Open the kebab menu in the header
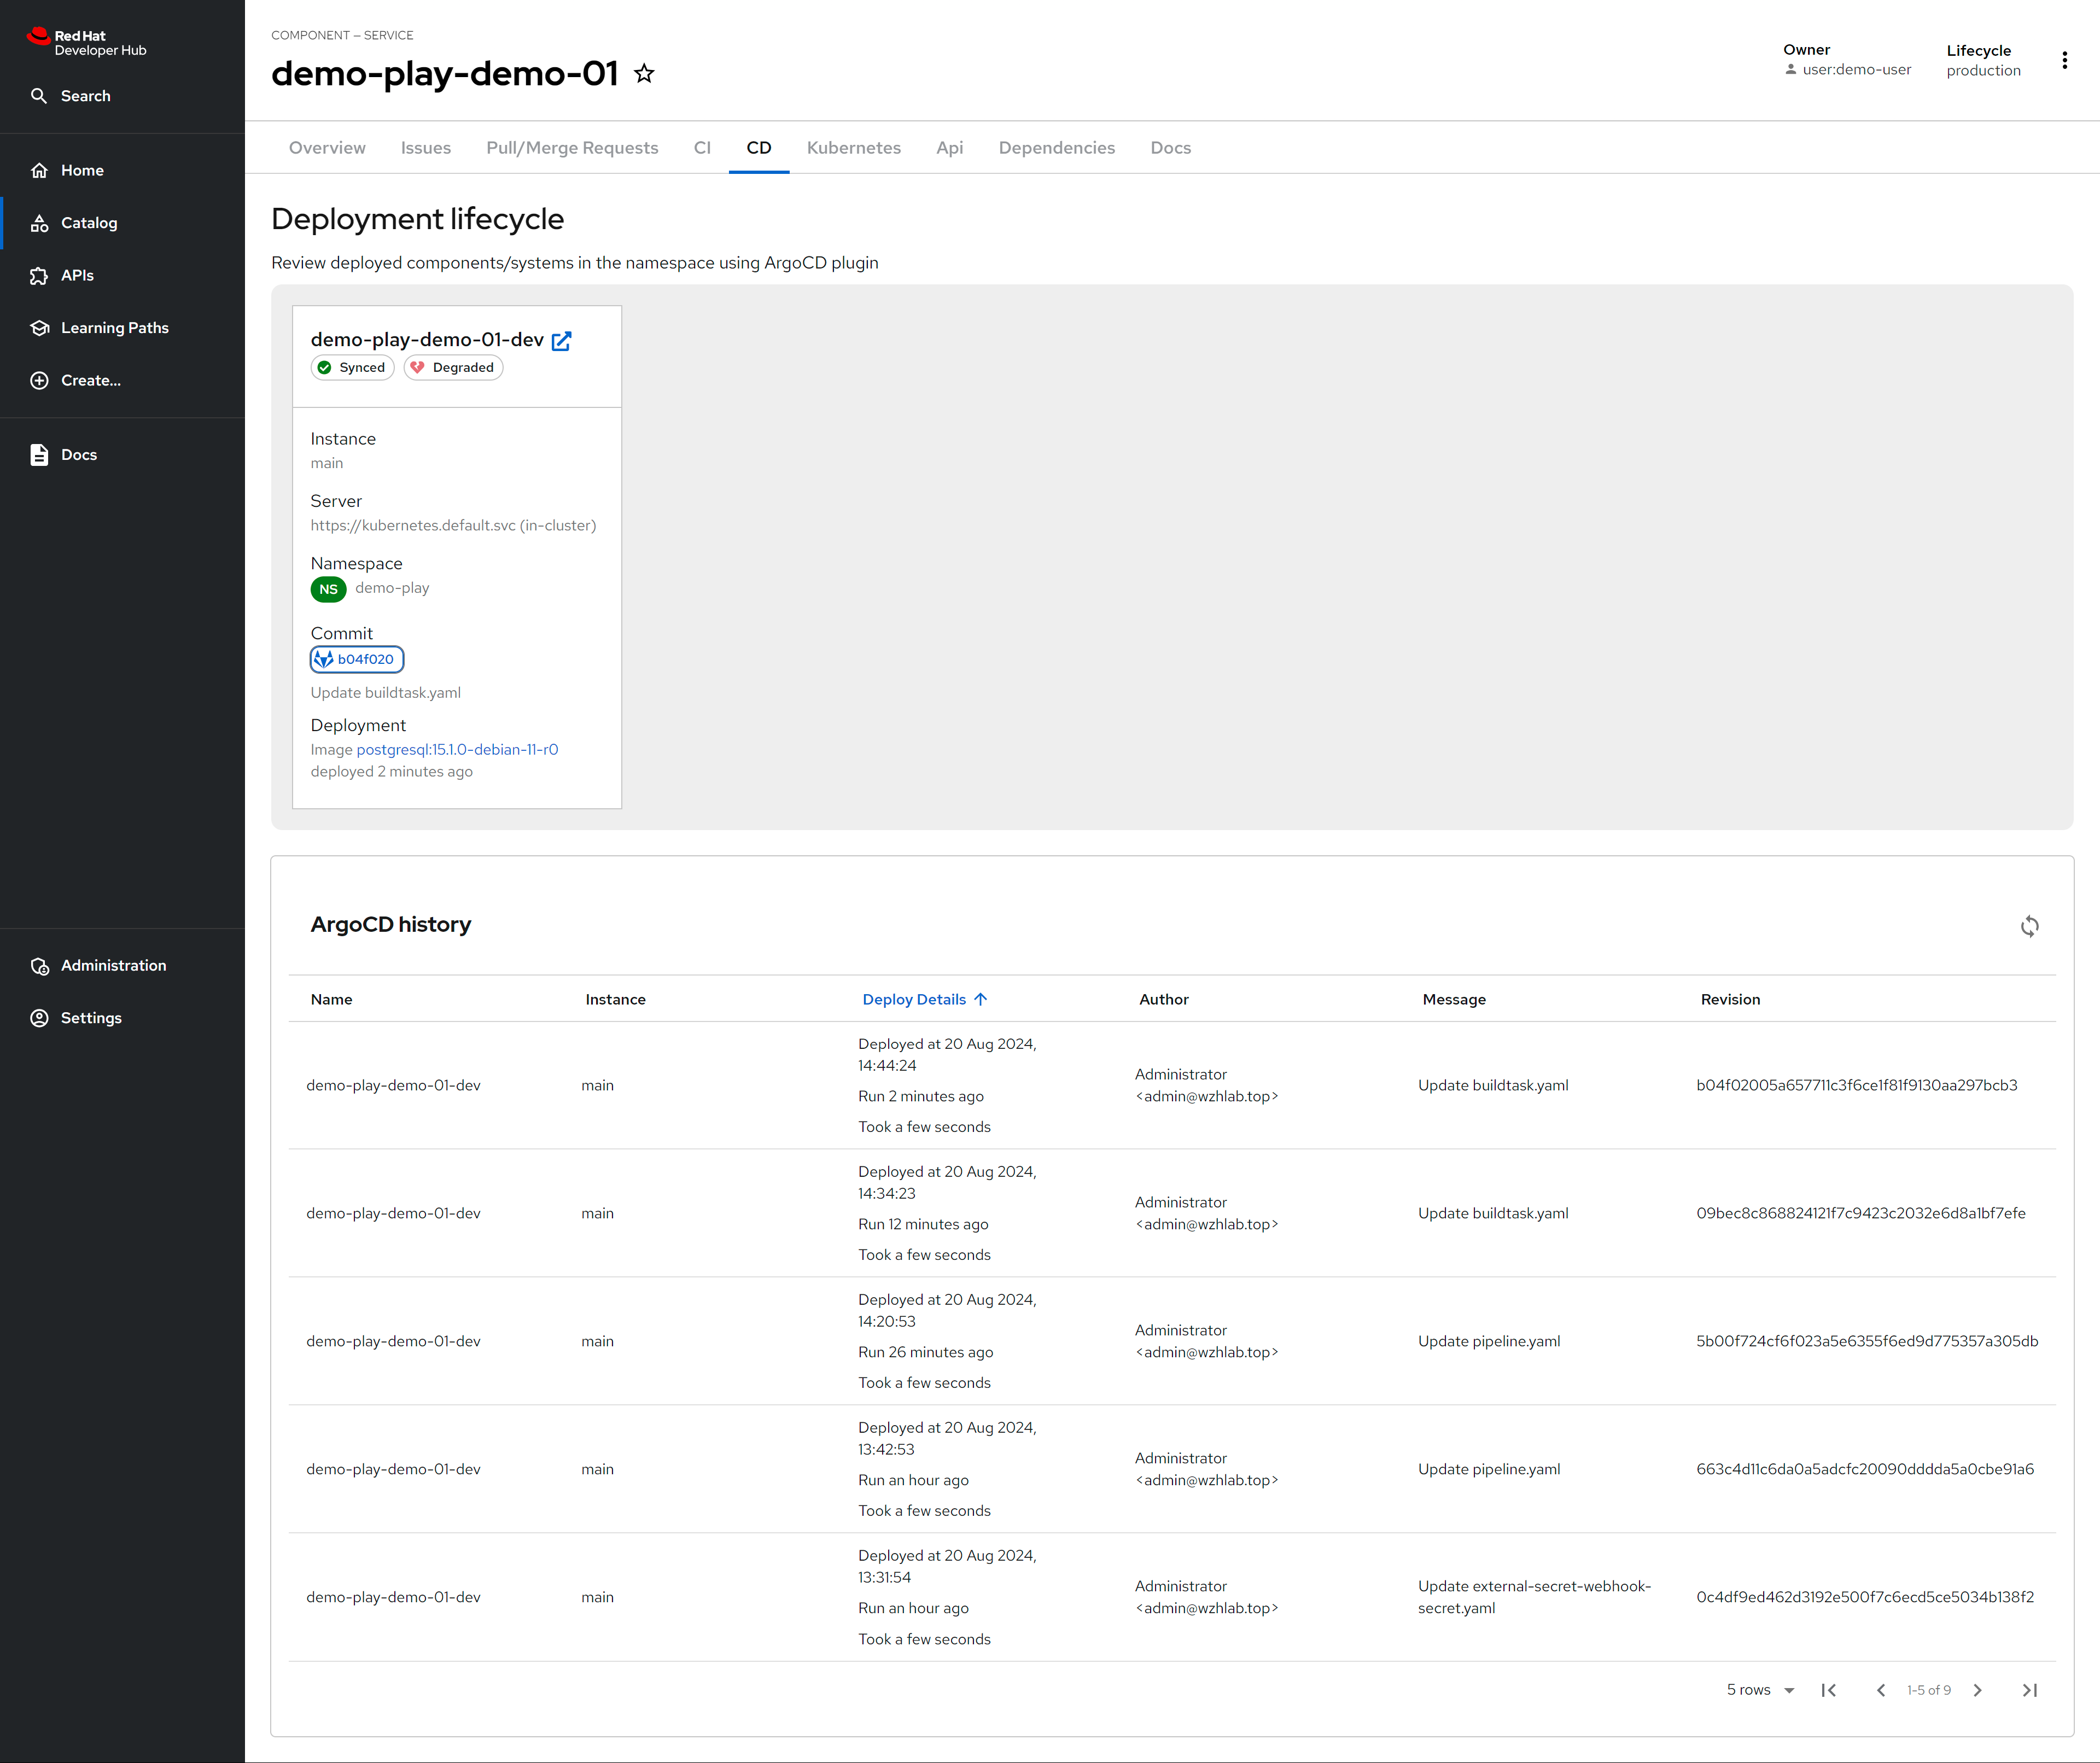 point(2064,61)
